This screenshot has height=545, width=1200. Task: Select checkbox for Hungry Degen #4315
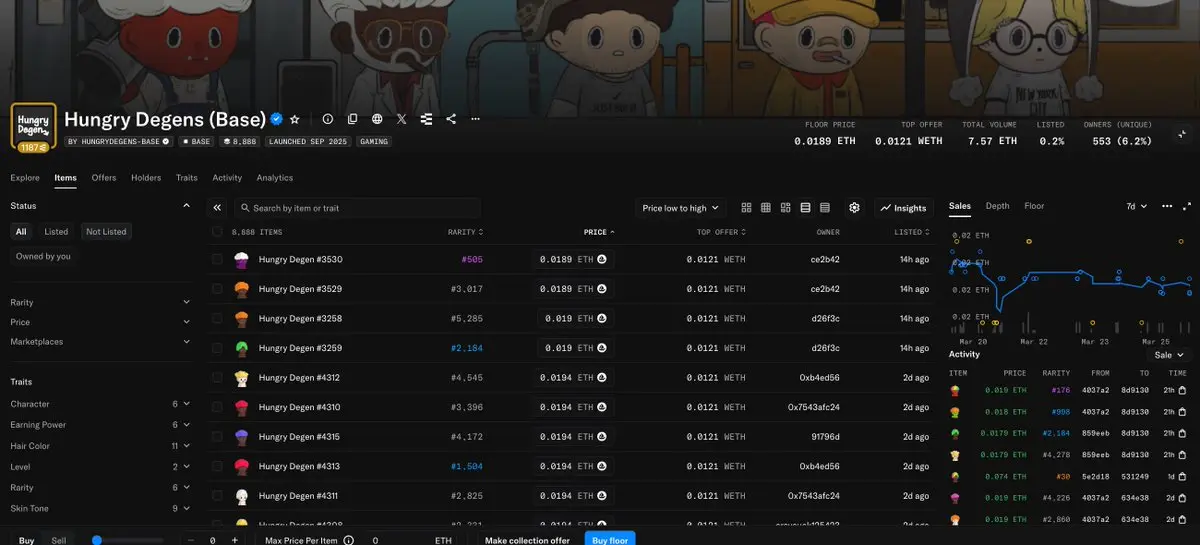coord(217,437)
